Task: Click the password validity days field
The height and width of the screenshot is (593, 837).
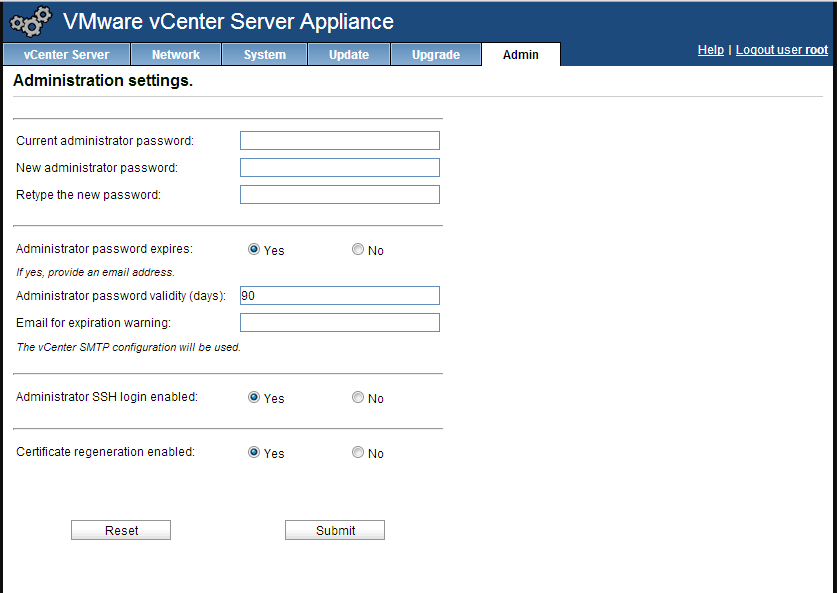Action: [x=340, y=295]
